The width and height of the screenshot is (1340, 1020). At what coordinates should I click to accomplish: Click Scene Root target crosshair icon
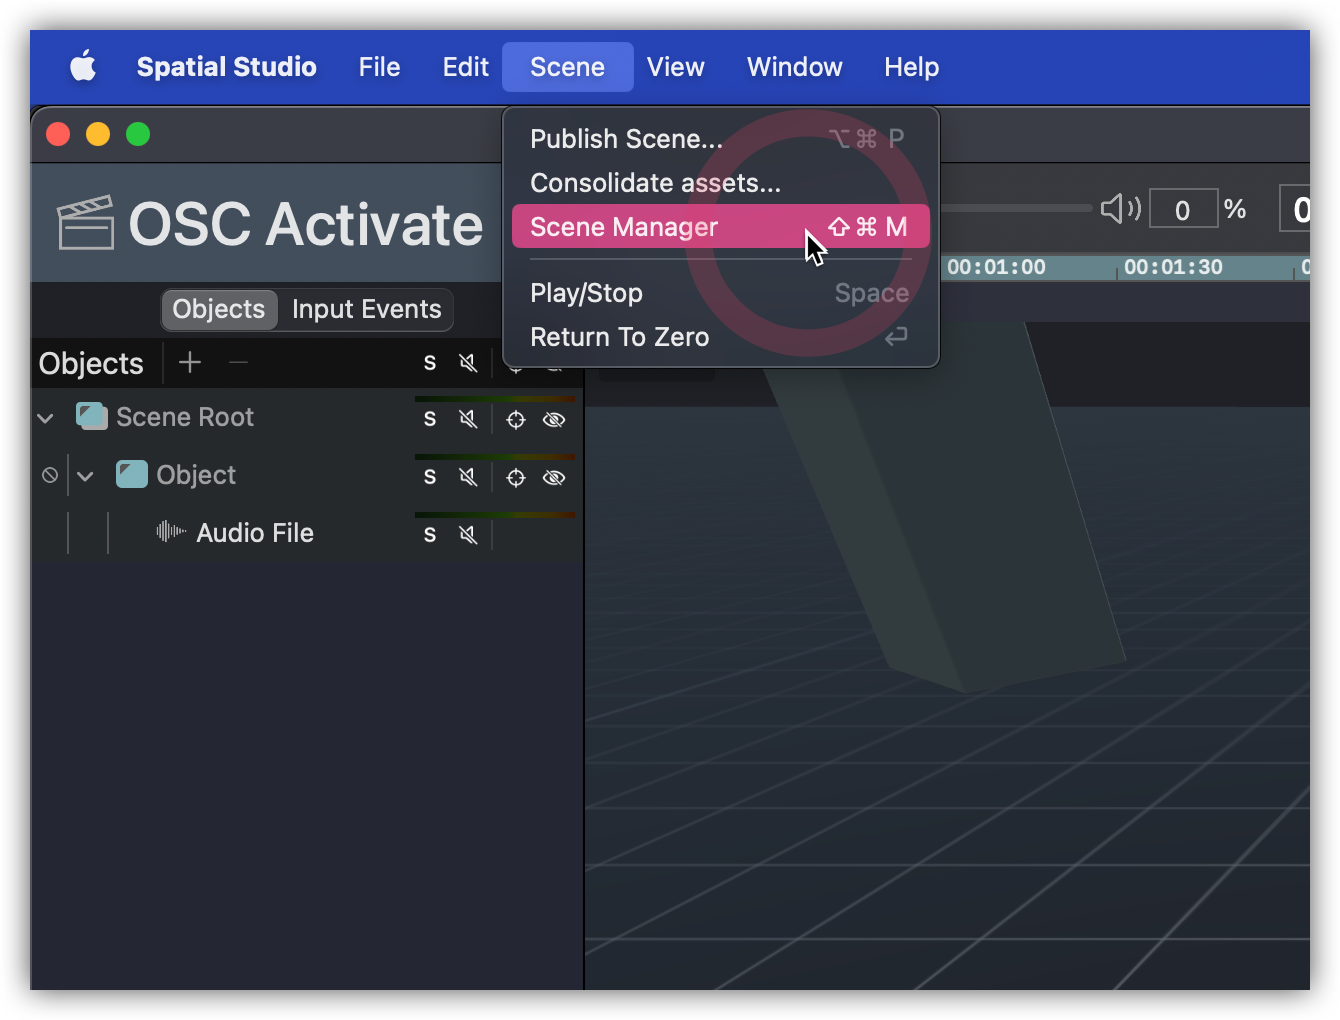tap(516, 420)
